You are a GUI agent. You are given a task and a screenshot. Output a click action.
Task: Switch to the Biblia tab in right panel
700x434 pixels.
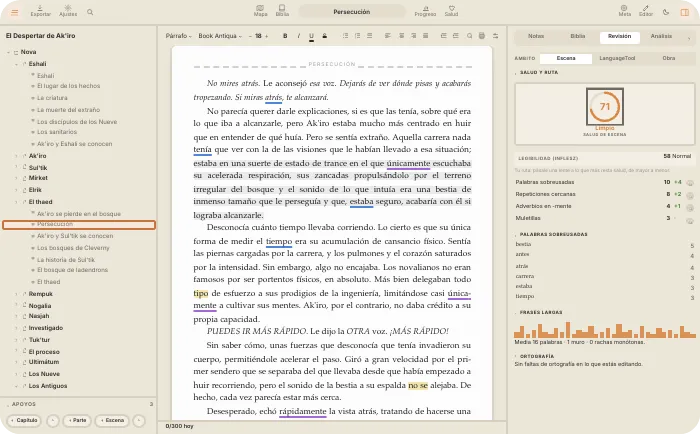click(x=577, y=36)
